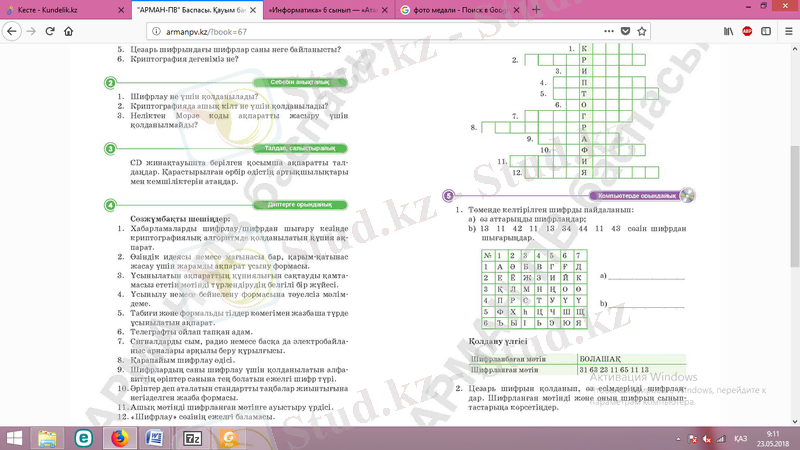Click the Windows Start button

(x=14, y=437)
